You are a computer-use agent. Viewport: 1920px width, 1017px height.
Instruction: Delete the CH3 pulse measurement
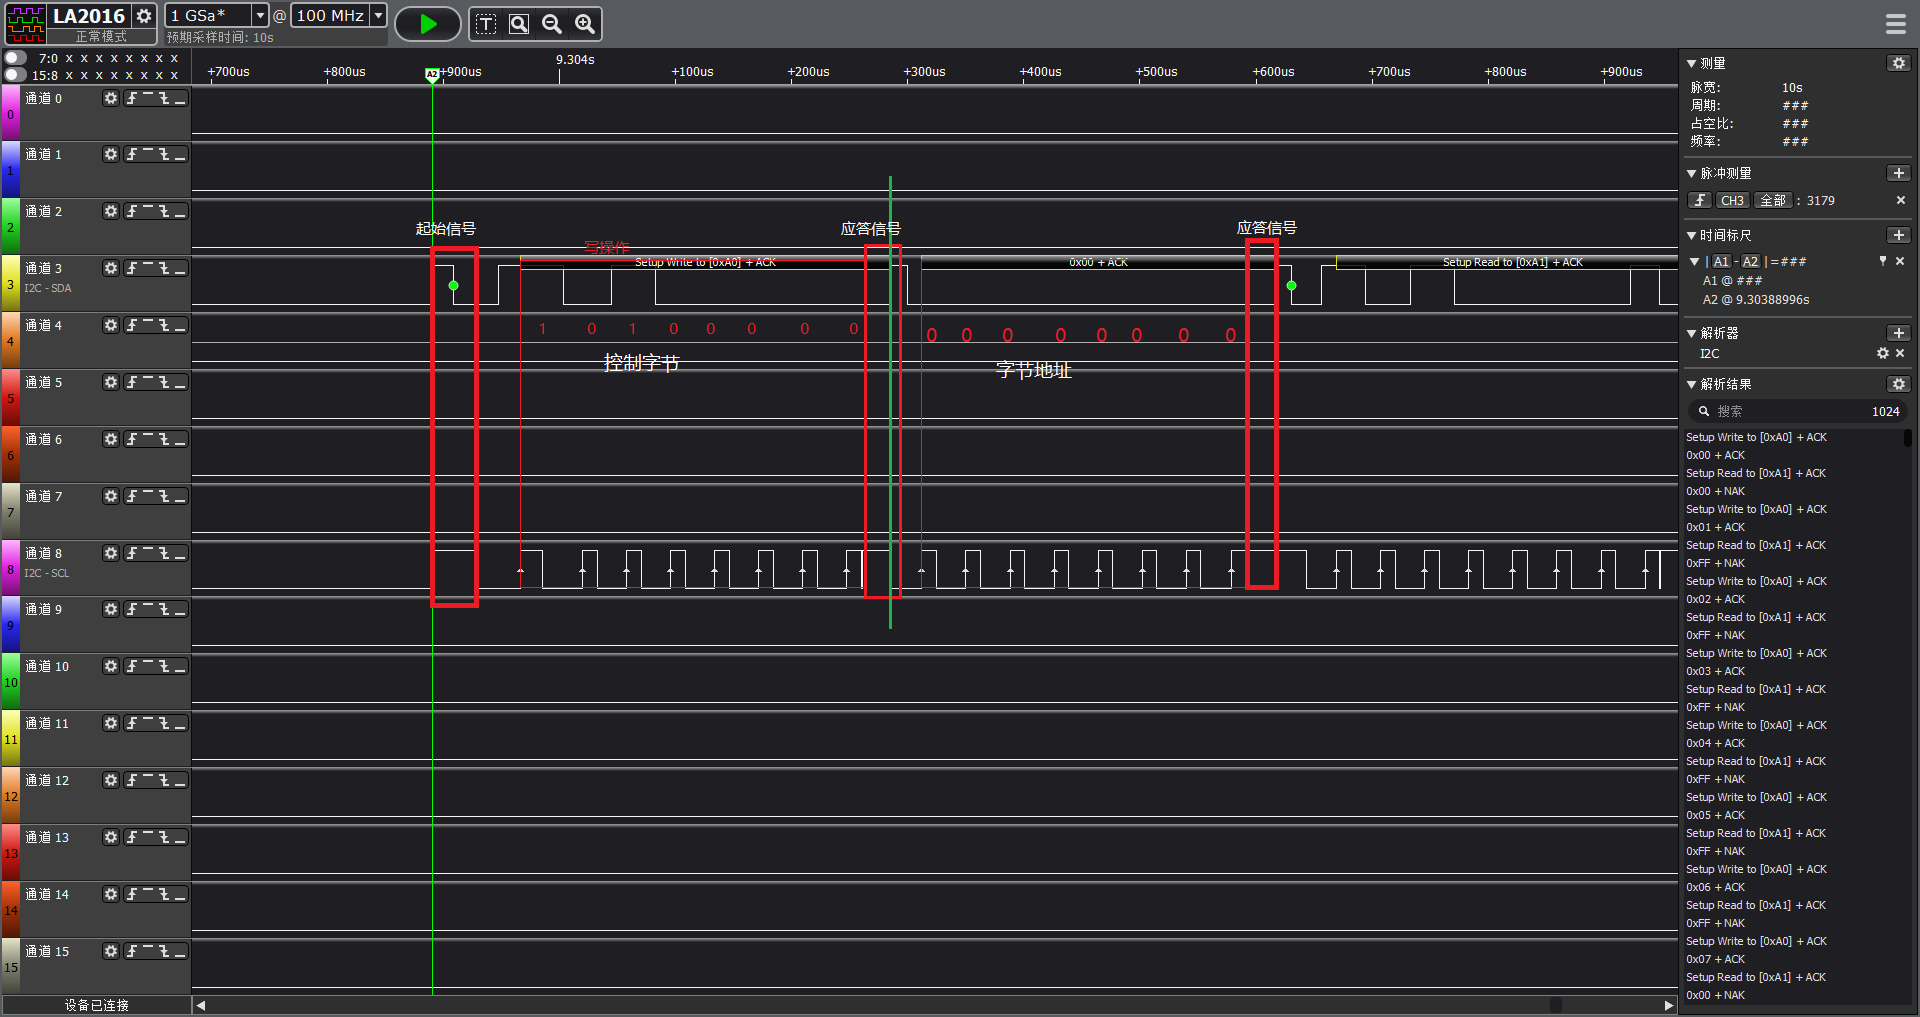point(1901,200)
